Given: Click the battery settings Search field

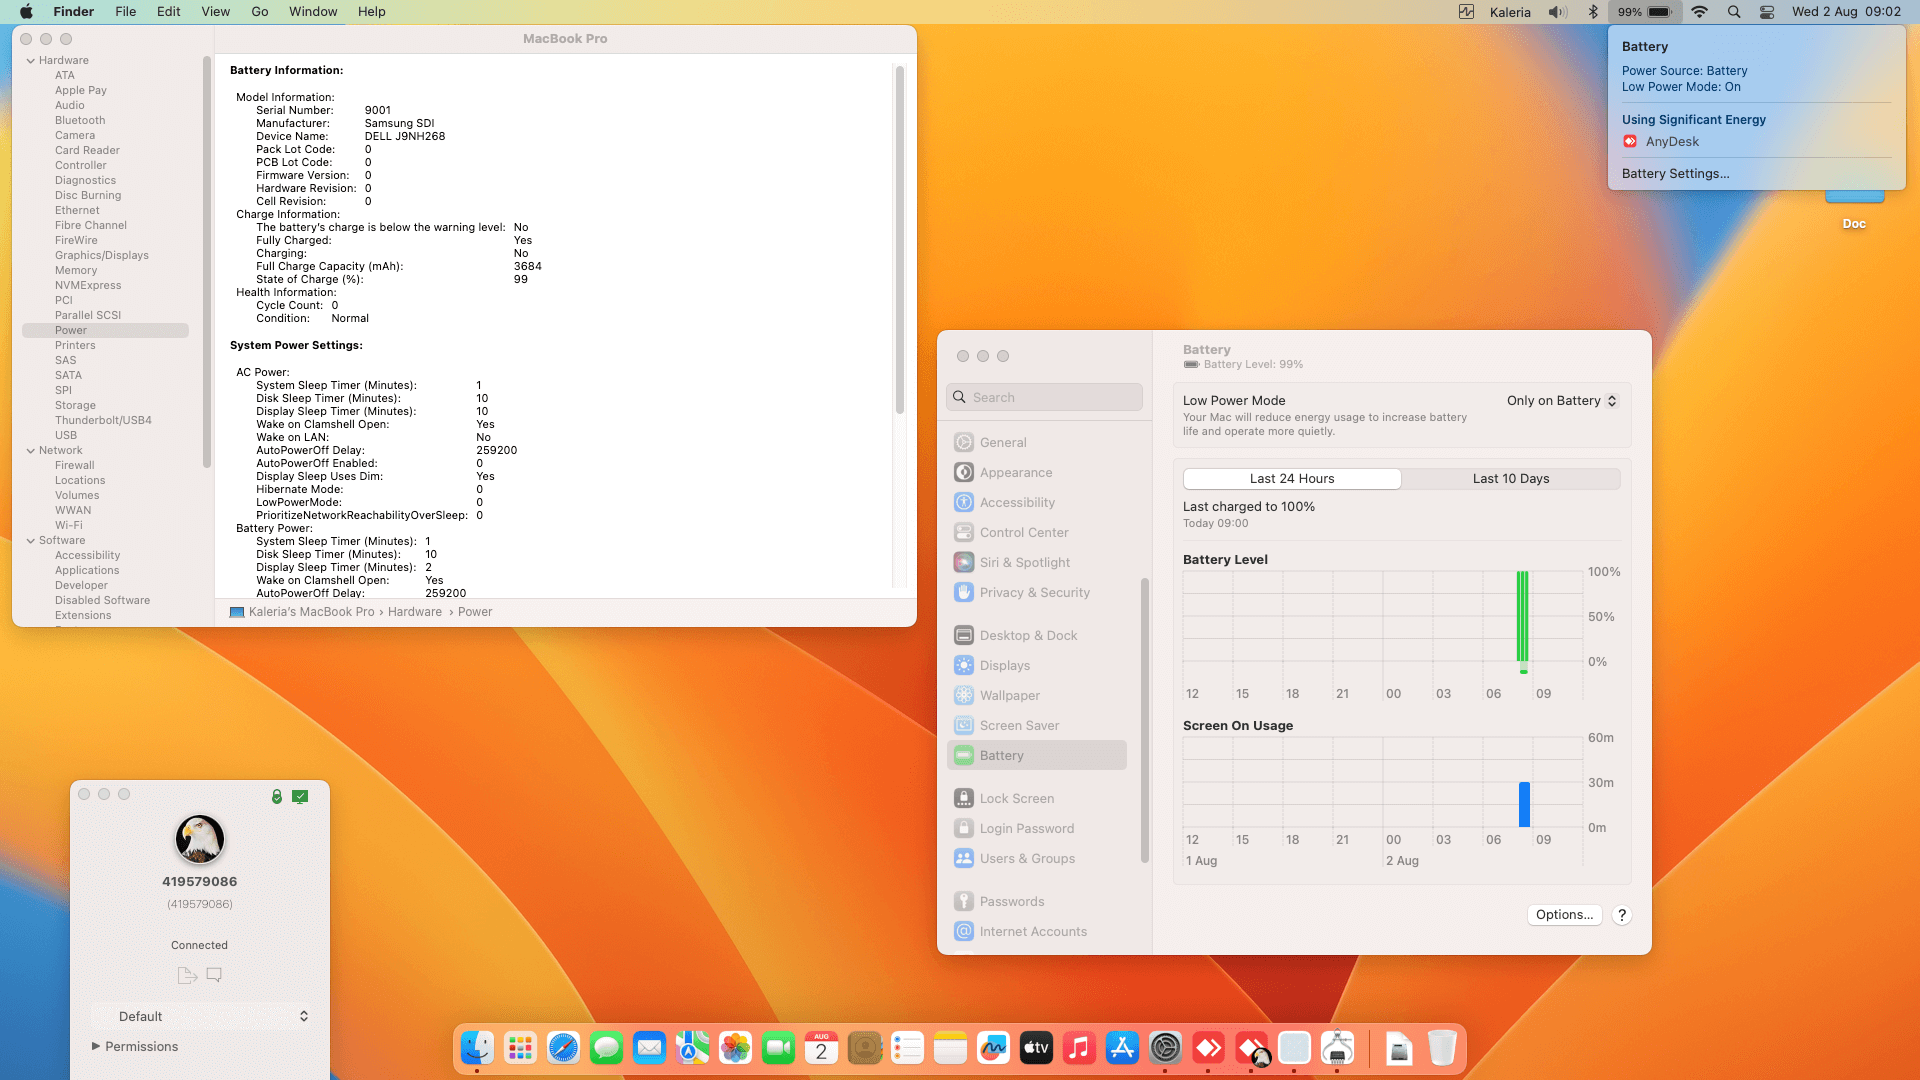Looking at the screenshot, I should pyautogui.click(x=1045, y=397).
